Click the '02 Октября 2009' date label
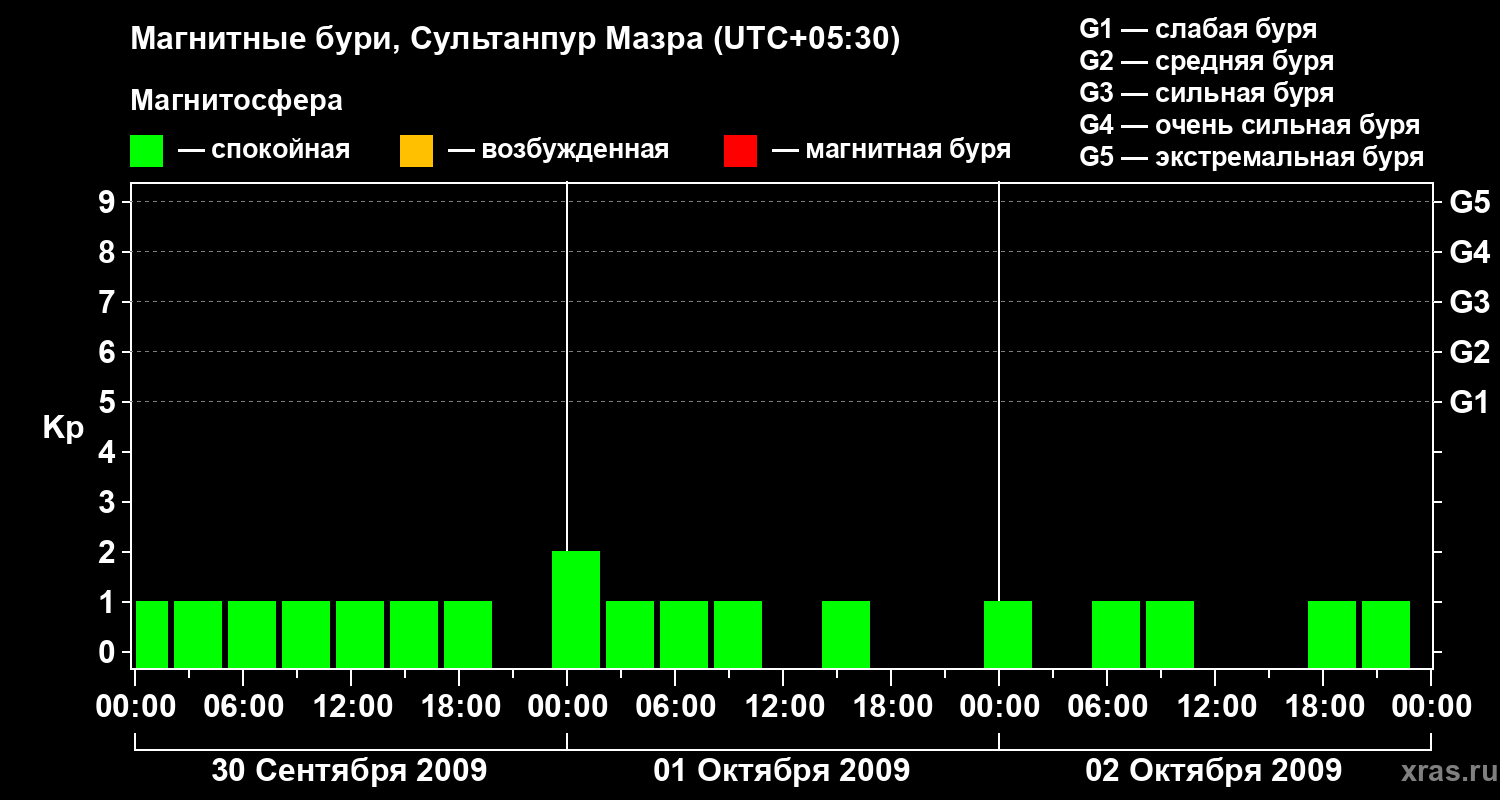Image resolution: width=1500 pixels, height=800 pixels. pyautogui.click(x=1214, y=770)
